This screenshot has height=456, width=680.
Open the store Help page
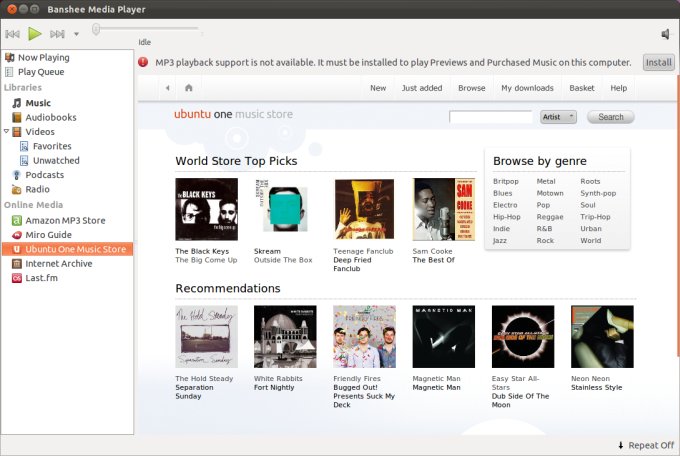[619, 88]
